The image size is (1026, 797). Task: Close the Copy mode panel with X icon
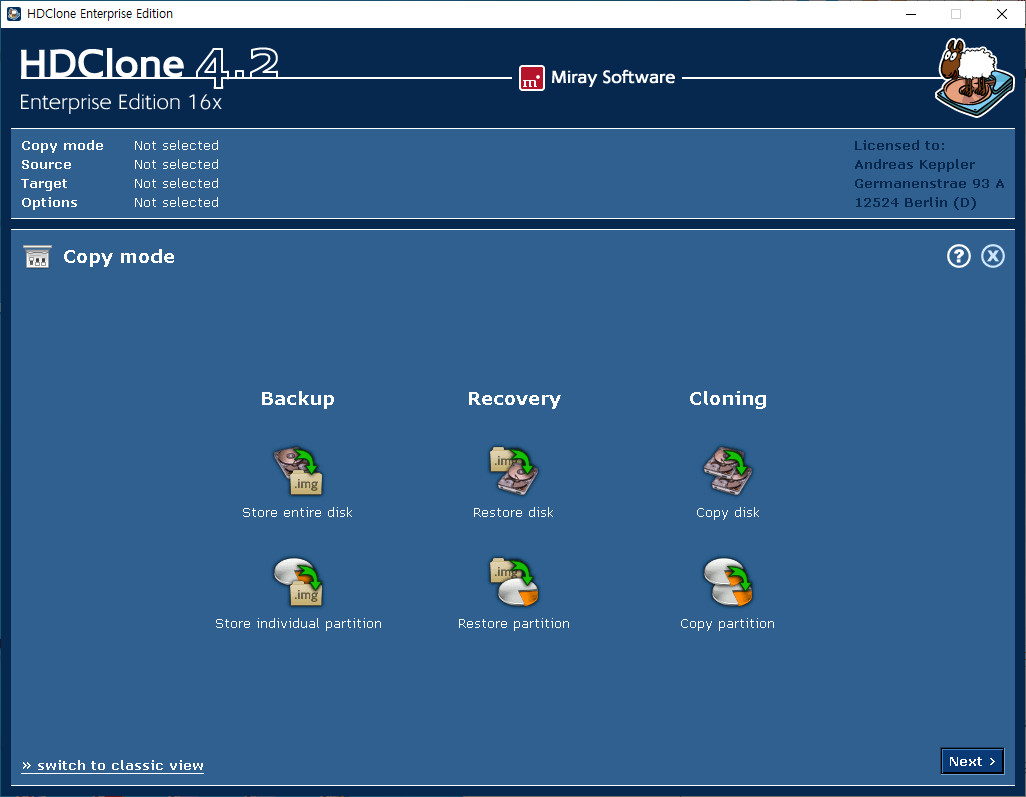(x=993, y=256)
